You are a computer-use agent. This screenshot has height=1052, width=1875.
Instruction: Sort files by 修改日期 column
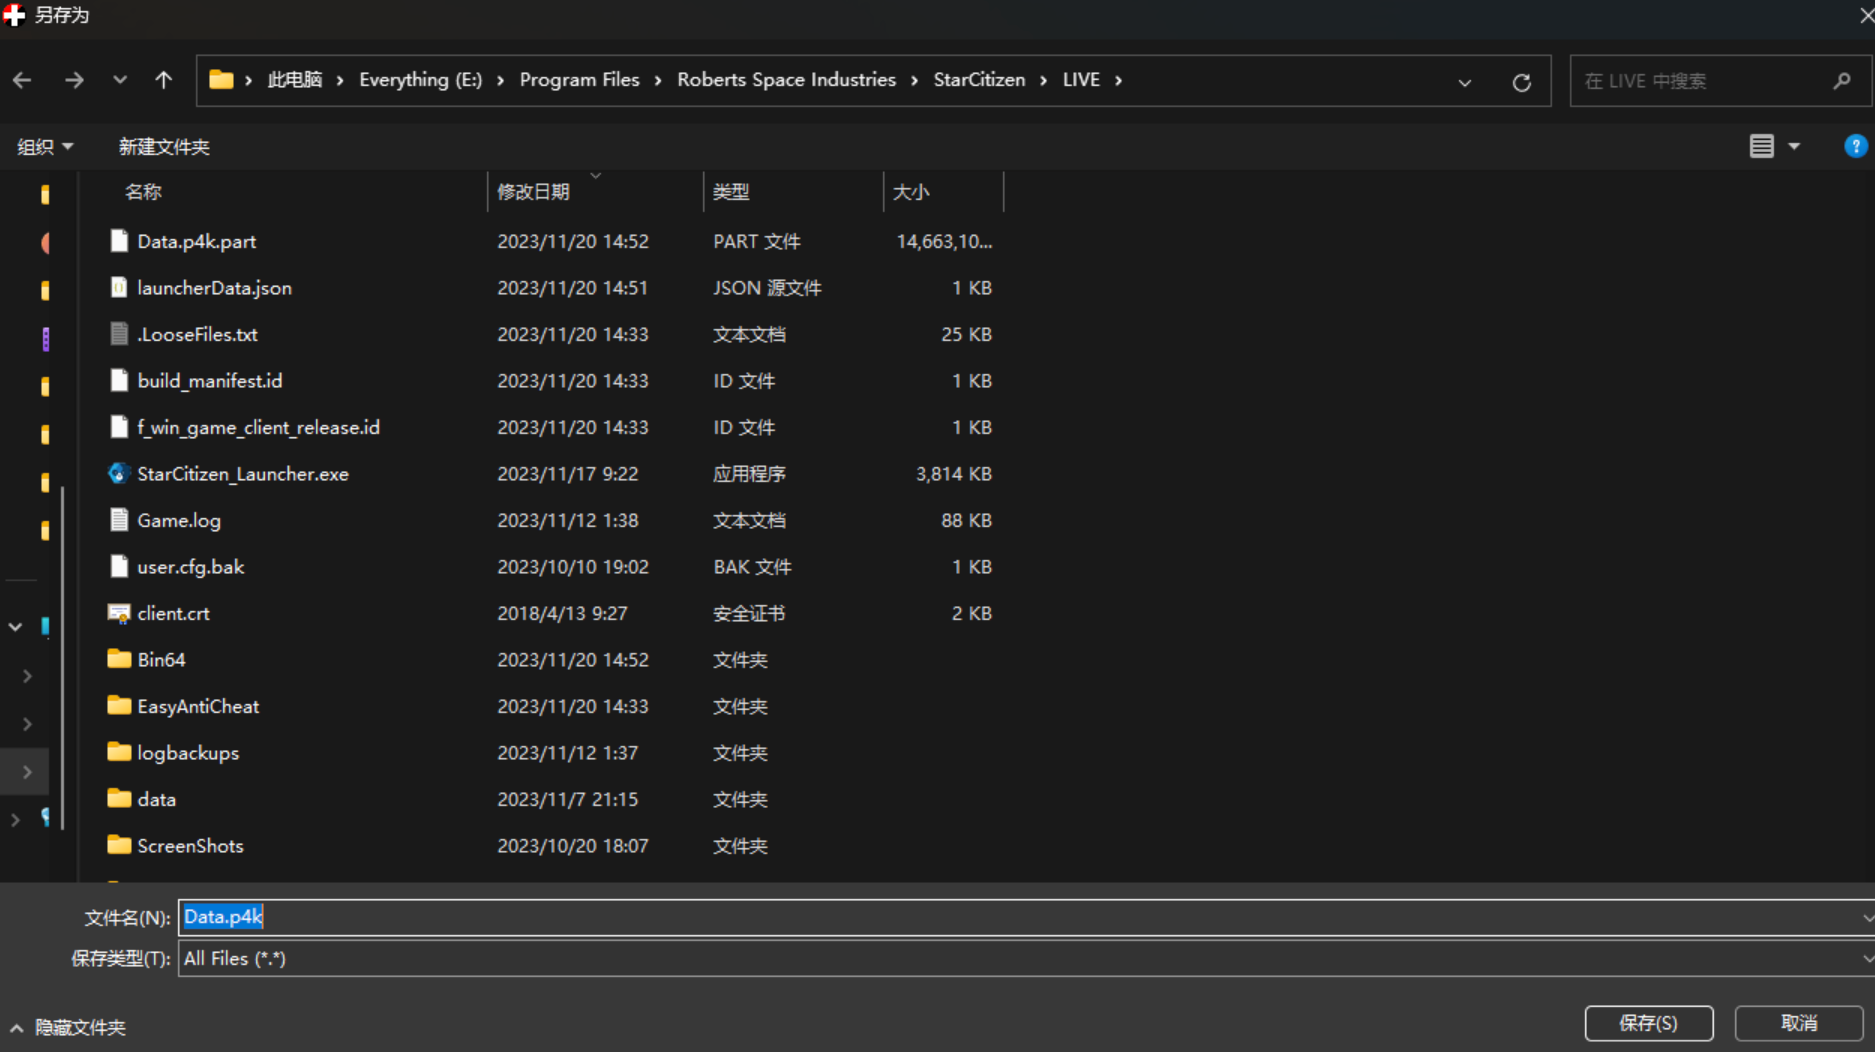534,192
